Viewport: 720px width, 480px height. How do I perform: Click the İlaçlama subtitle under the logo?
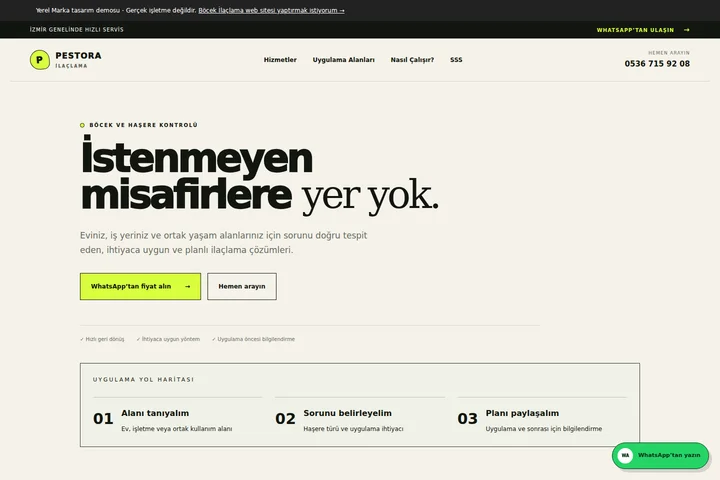tap(71, 66)
